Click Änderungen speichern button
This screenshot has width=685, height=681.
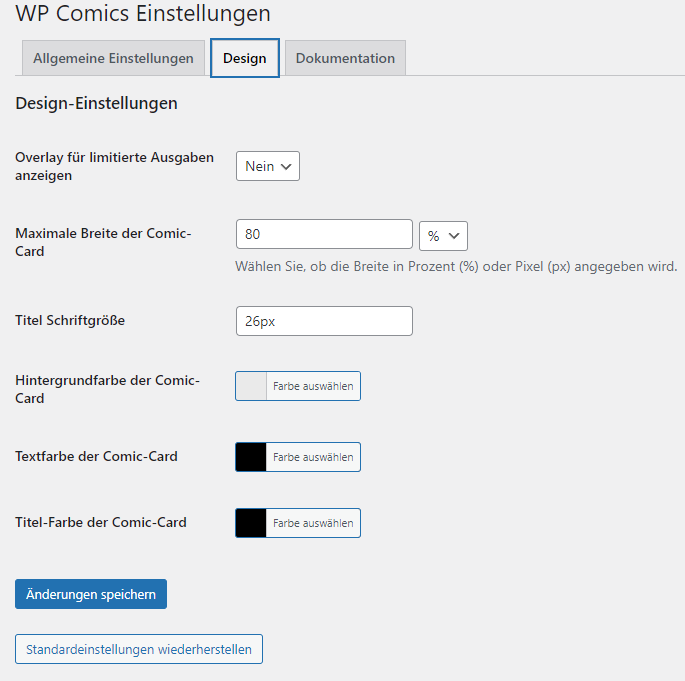point(91,594)
